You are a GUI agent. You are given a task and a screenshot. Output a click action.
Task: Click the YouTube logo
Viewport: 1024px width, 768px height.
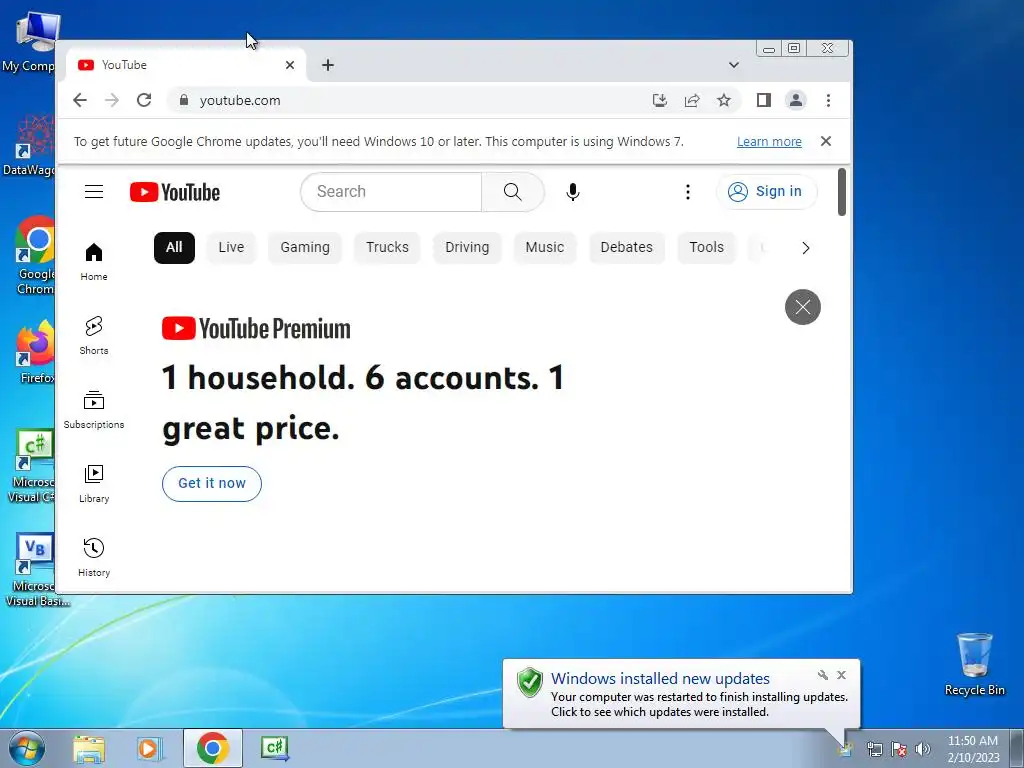pyautogui.click(x=175, y=192)
